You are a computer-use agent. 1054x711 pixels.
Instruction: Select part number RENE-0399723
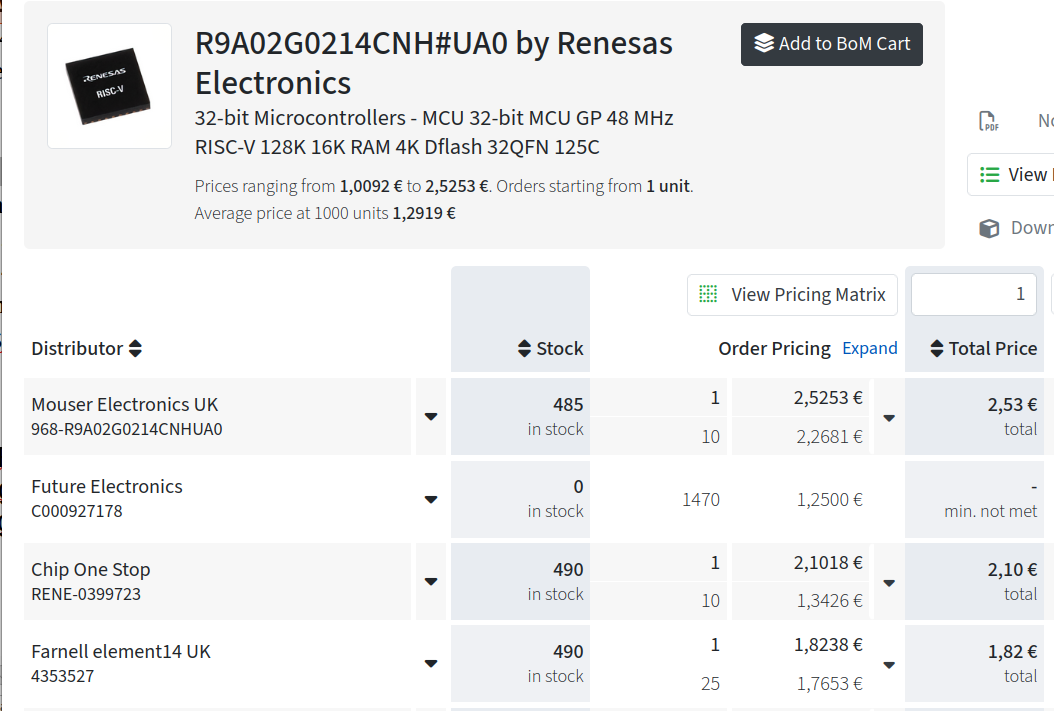(x=86, y=594)
